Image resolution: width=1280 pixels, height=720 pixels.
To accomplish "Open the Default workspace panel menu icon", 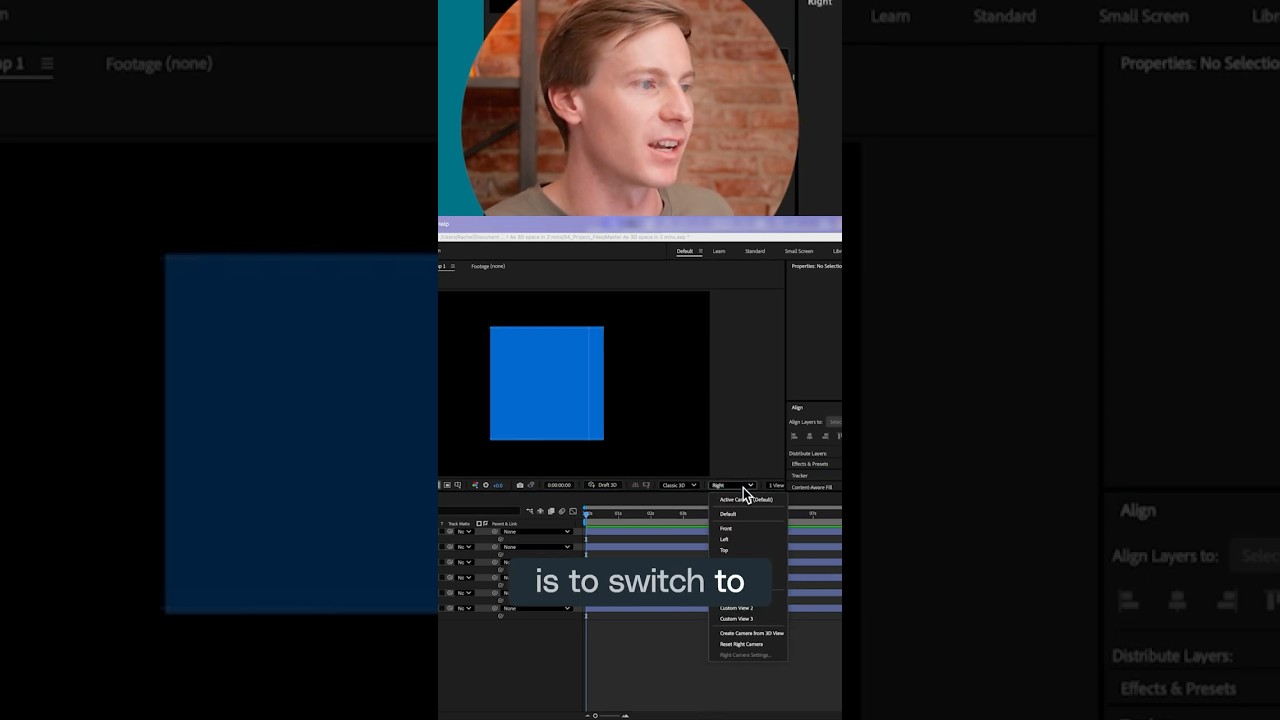I will coord(700,251).
